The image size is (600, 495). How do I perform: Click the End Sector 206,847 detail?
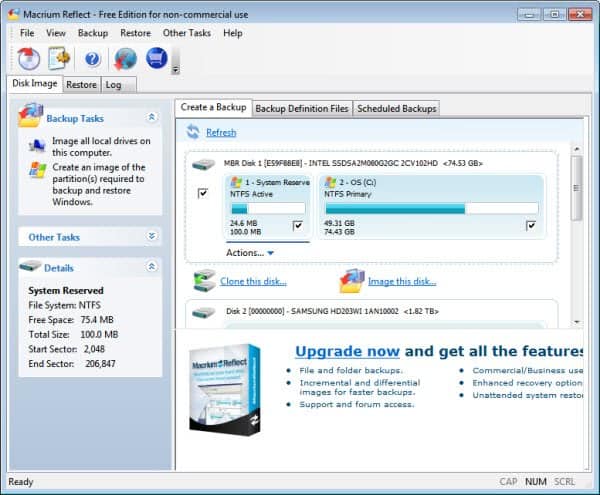72,363
